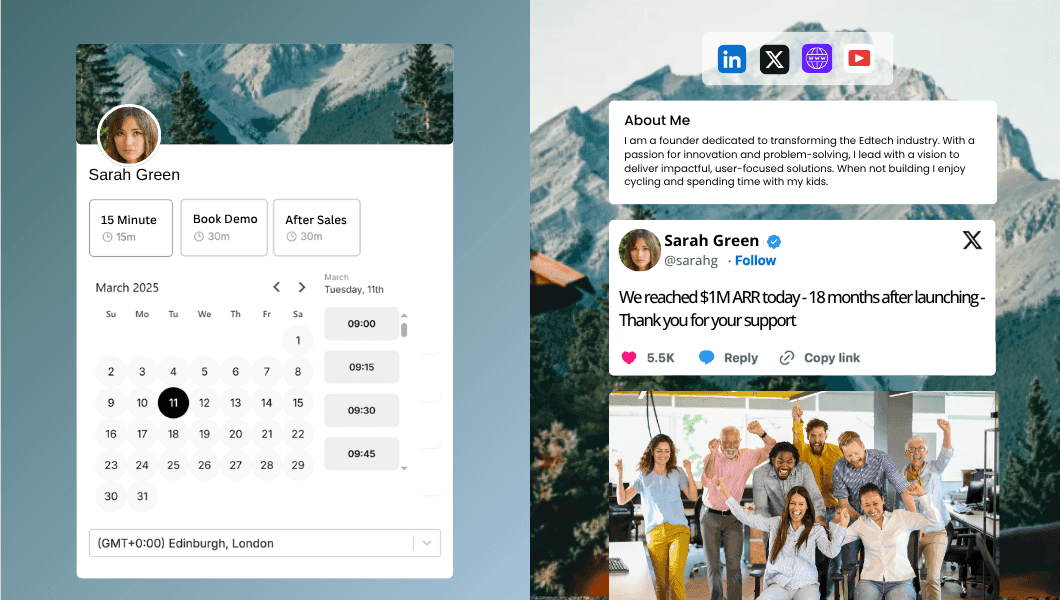Viewport: 1060px width, 600px height.
Task: Select March 18 on the calendar
Action: coord(173,433)
